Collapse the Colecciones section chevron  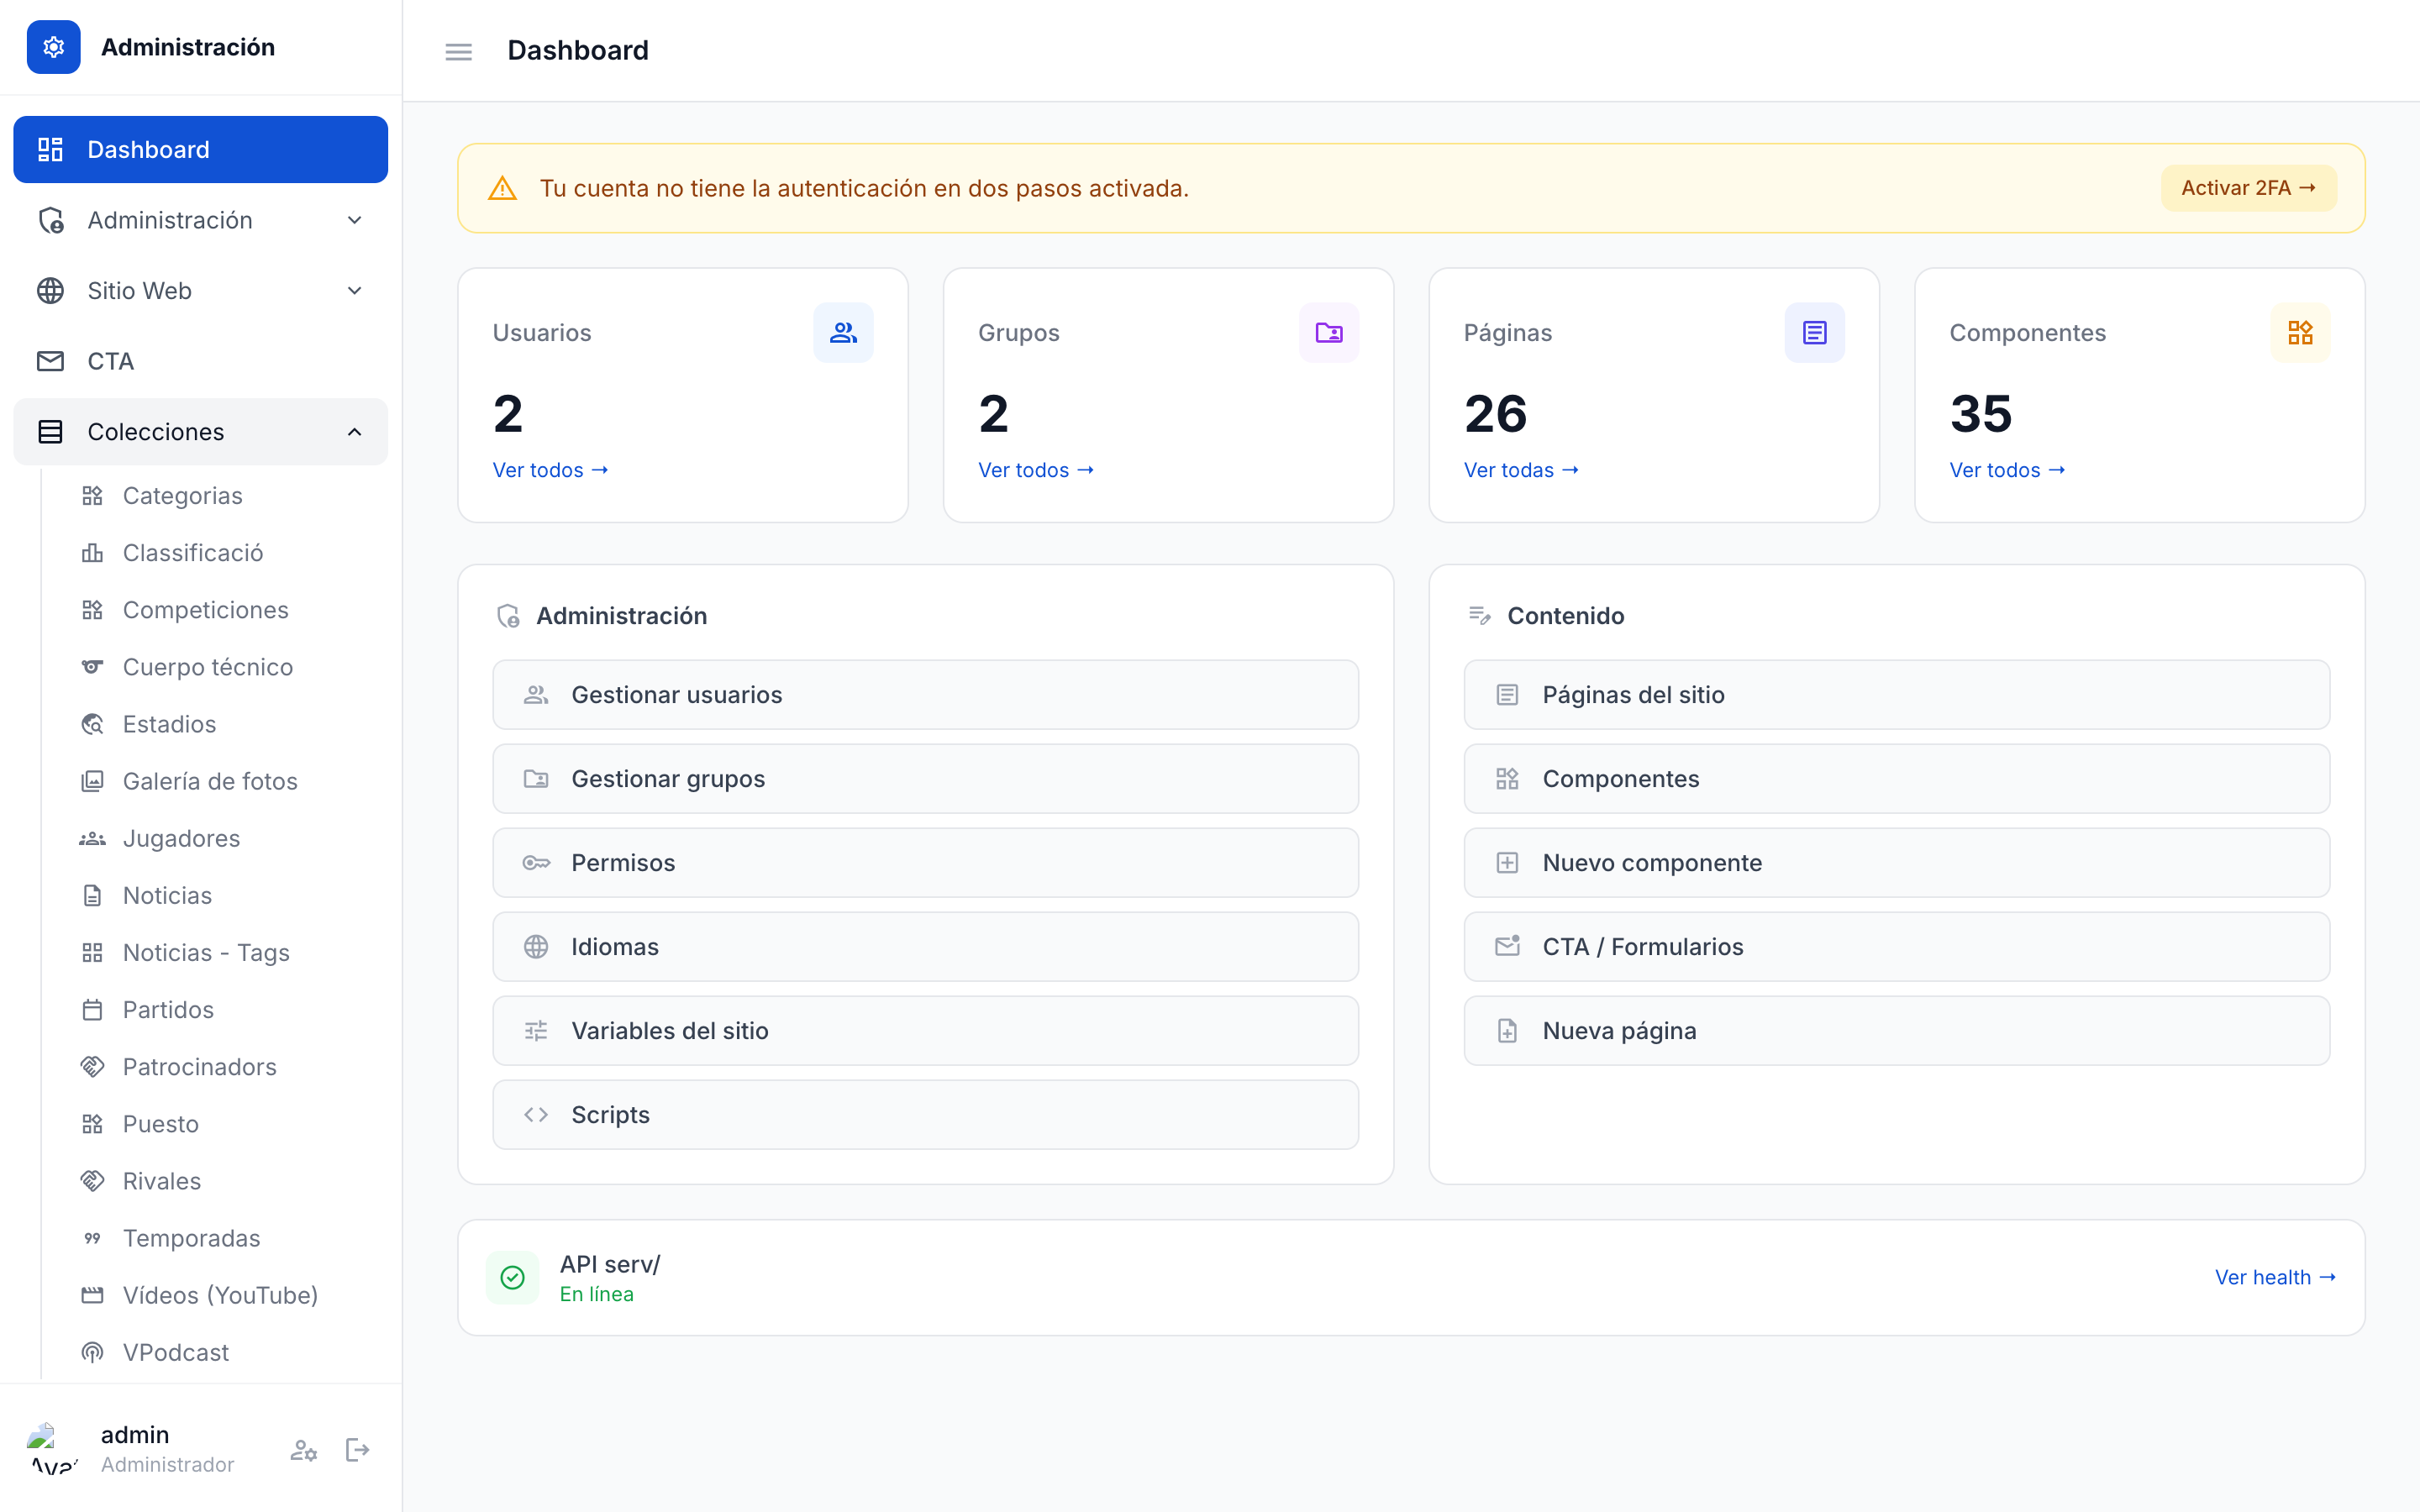click(x=354, y=432)
